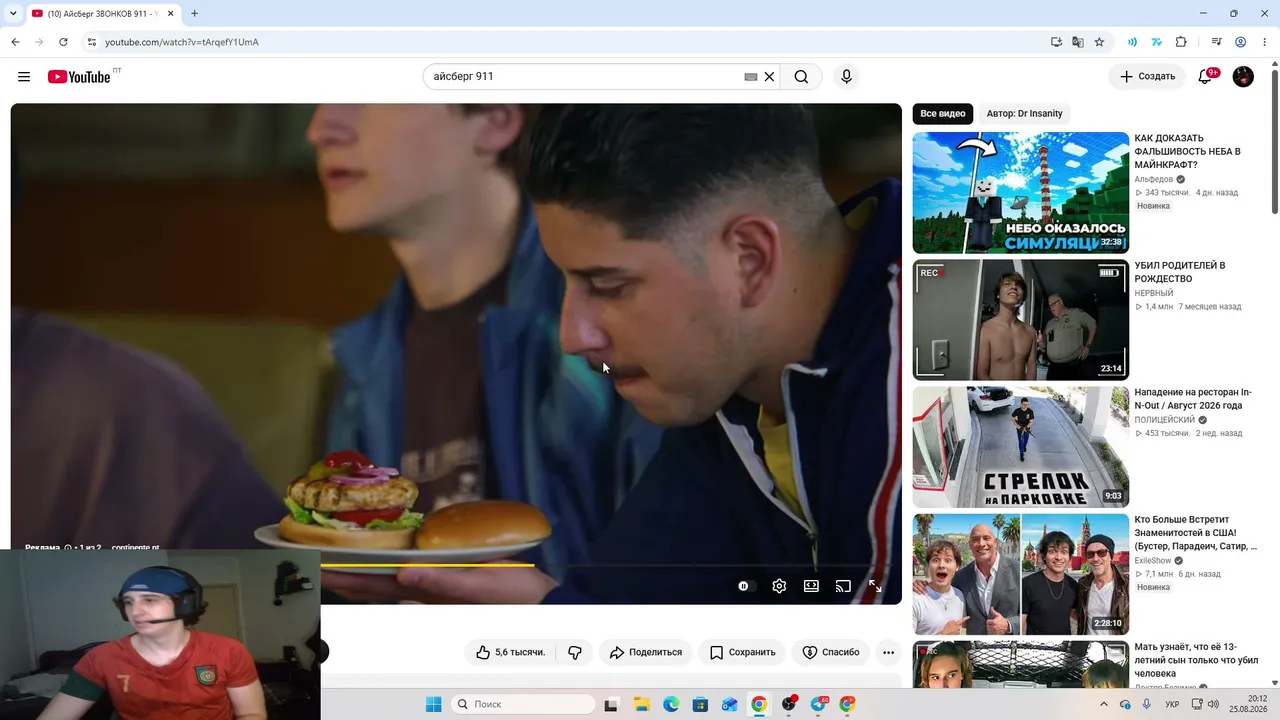
Task: Run the search with the magnifier button
Action: pyautogui.click(x=801, y=77)
